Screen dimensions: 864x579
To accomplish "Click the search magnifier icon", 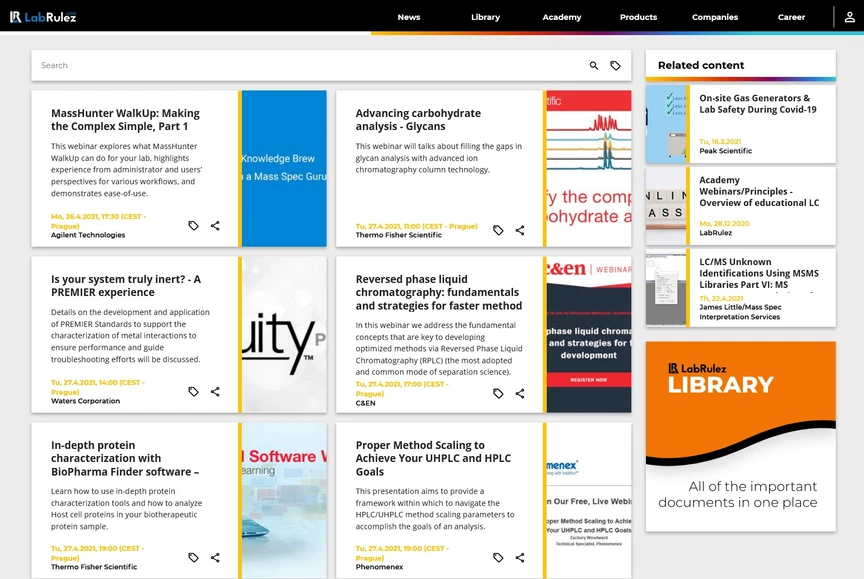I will [x=593, y=66].
